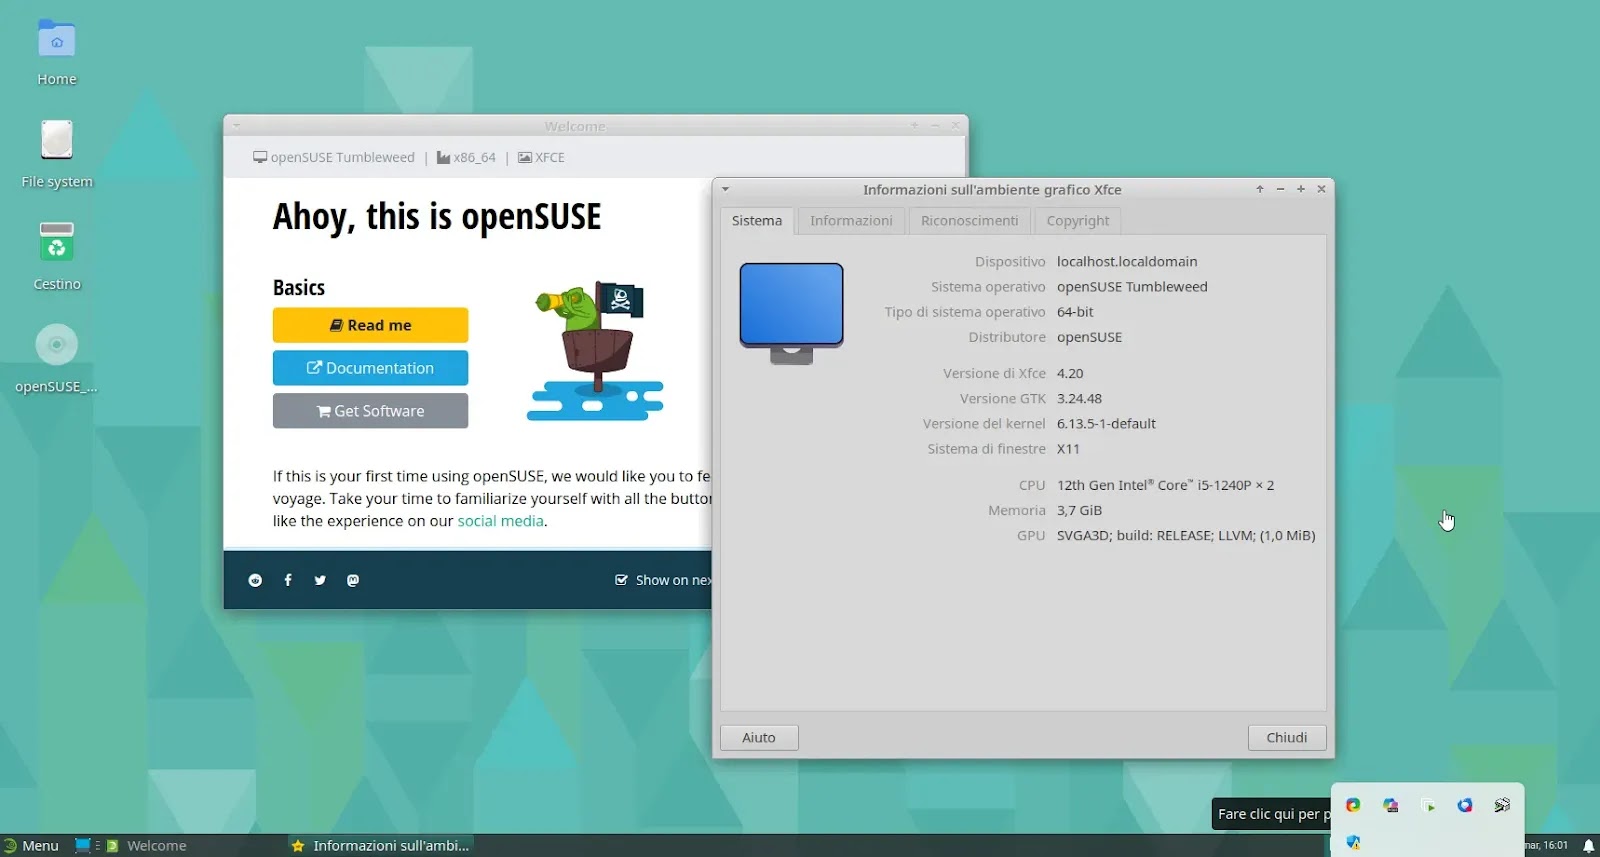Click the green play-arrow tray icon
This screenshot has height=857, width=1600.
point(1428,806)
